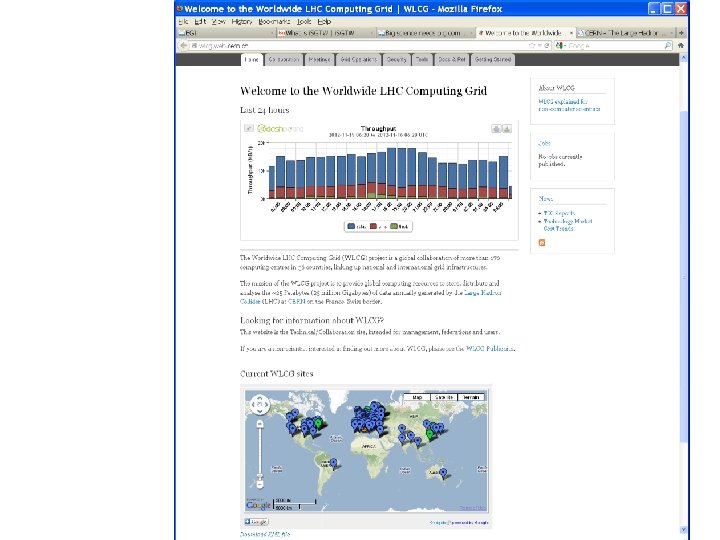
Task: Select the Security navigation tab
Action: 396,60
